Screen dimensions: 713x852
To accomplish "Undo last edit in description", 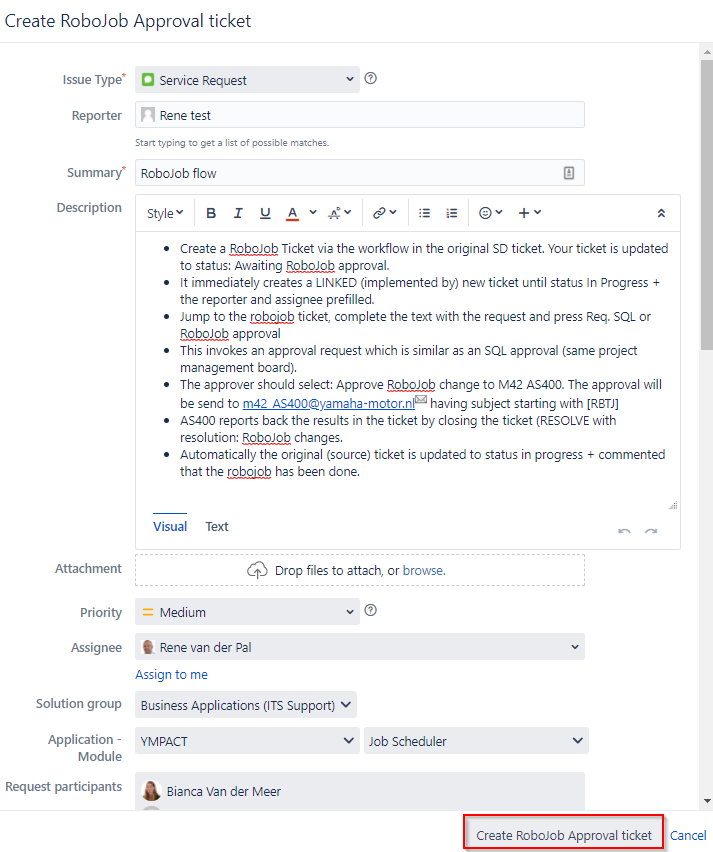I will pos(624,530).
